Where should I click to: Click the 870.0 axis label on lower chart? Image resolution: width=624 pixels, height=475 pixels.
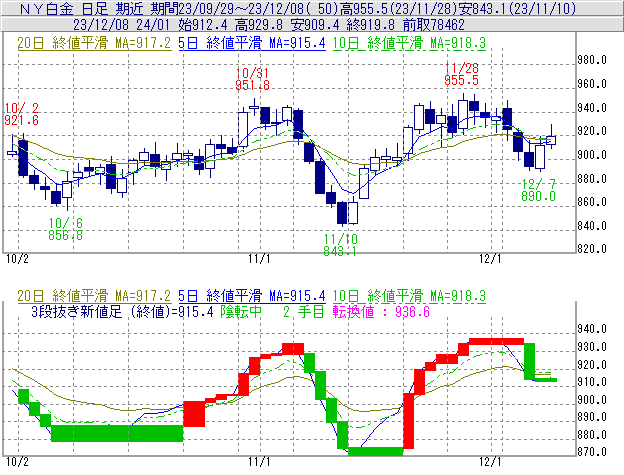[592, 452]
